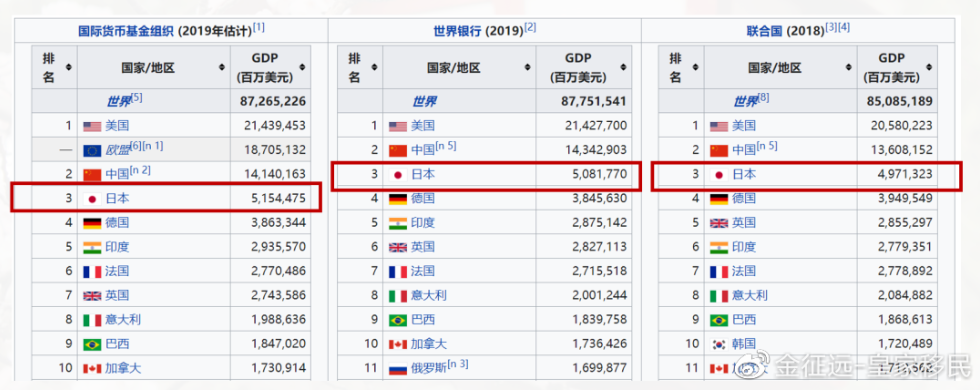Click the US flag in the IMF table
The width and height of the screenshot is (980, 390).
click(92, 126)
